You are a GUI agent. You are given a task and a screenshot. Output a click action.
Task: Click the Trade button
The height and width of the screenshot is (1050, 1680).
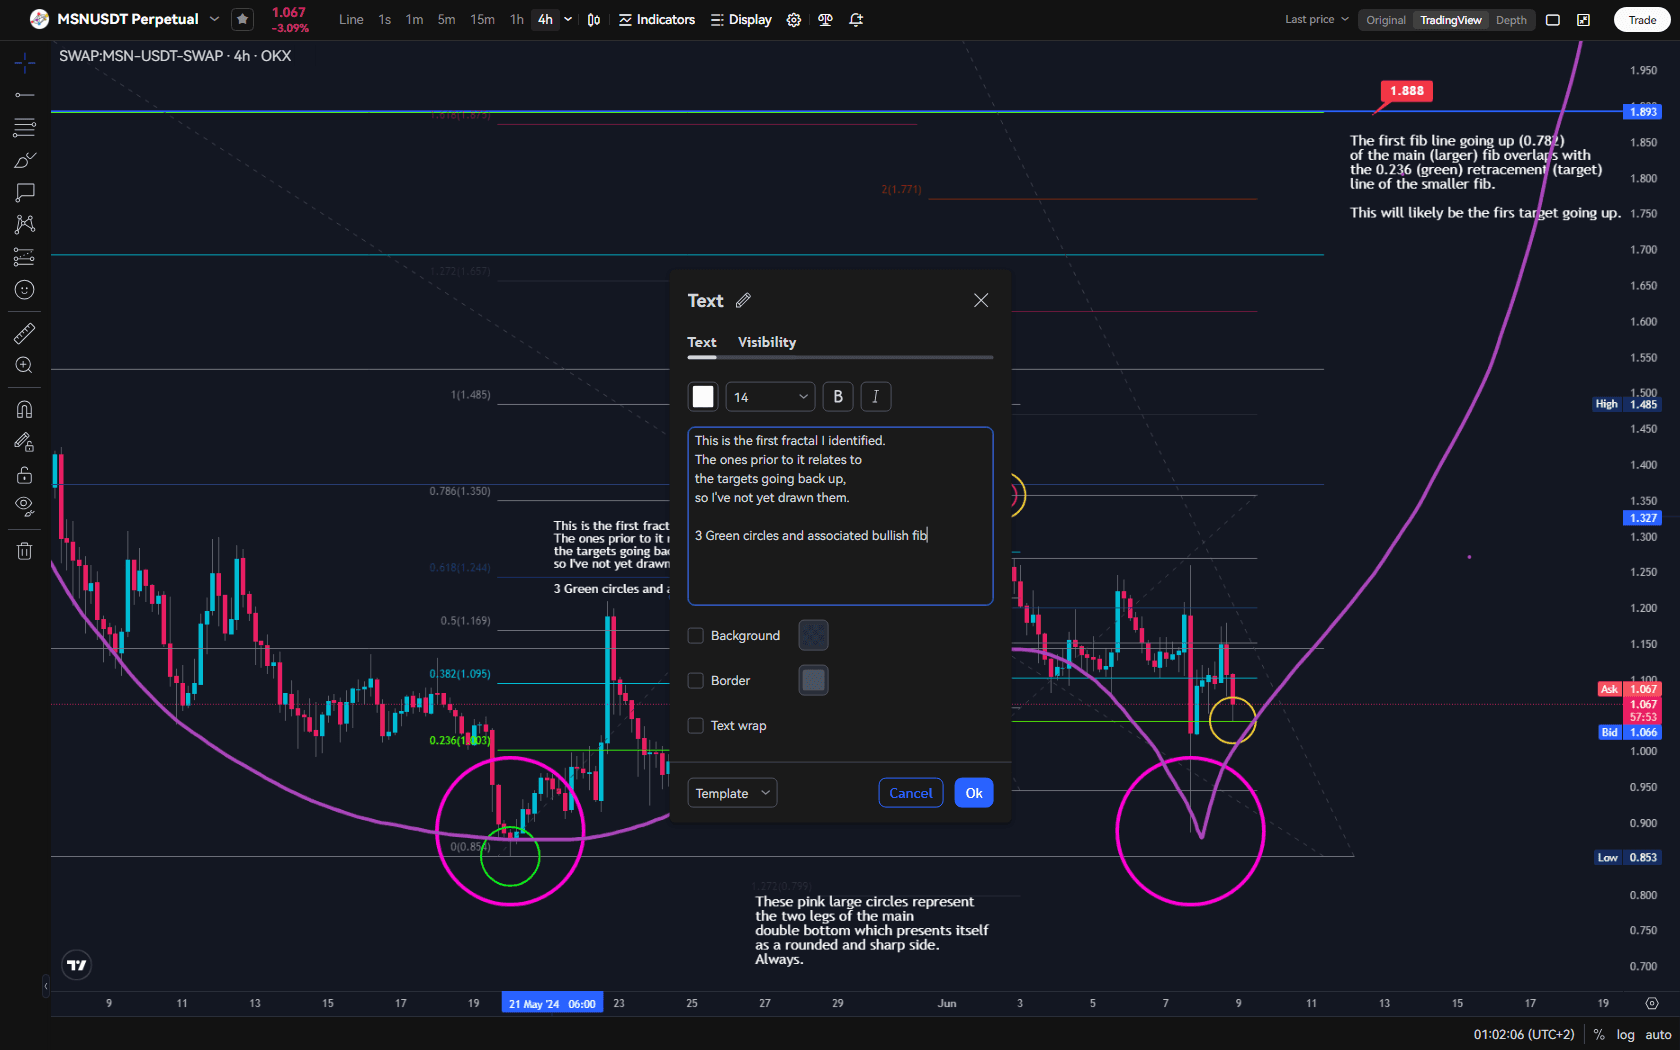click(1642, 20)
